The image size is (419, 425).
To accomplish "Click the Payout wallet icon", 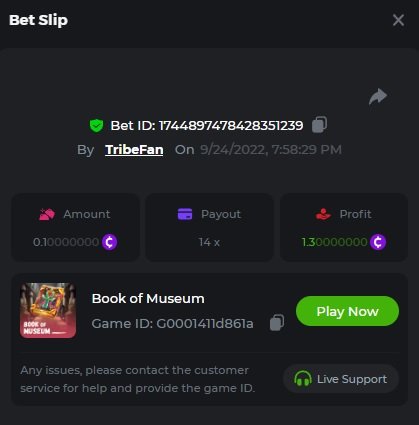I will (x=185, y=214).
